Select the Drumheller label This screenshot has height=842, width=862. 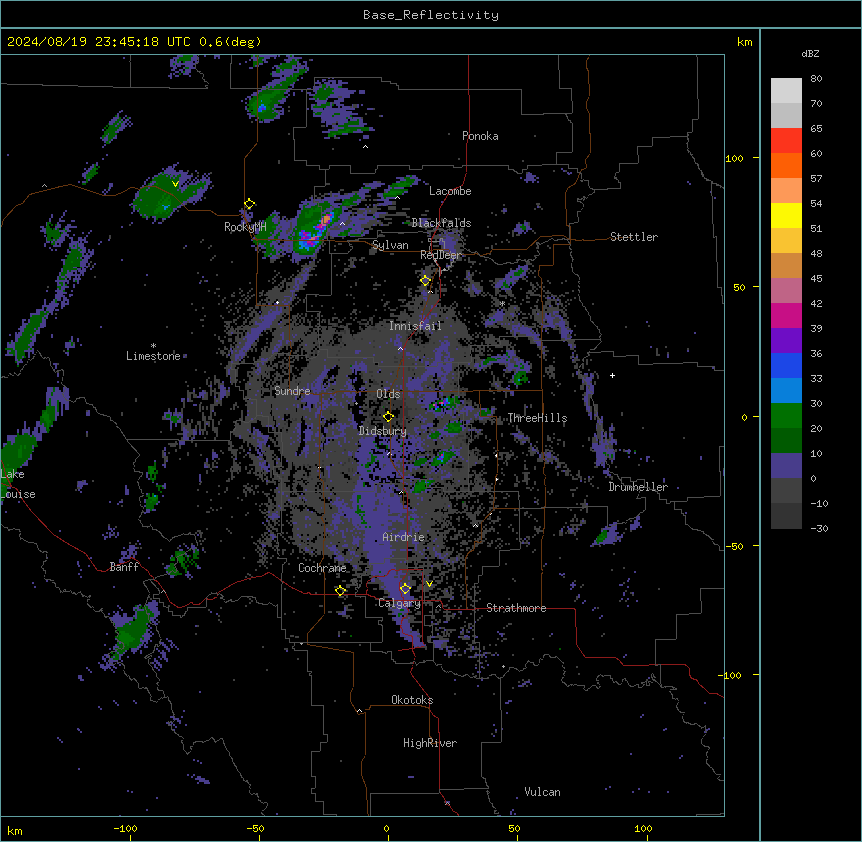click(x=638, y=487)
